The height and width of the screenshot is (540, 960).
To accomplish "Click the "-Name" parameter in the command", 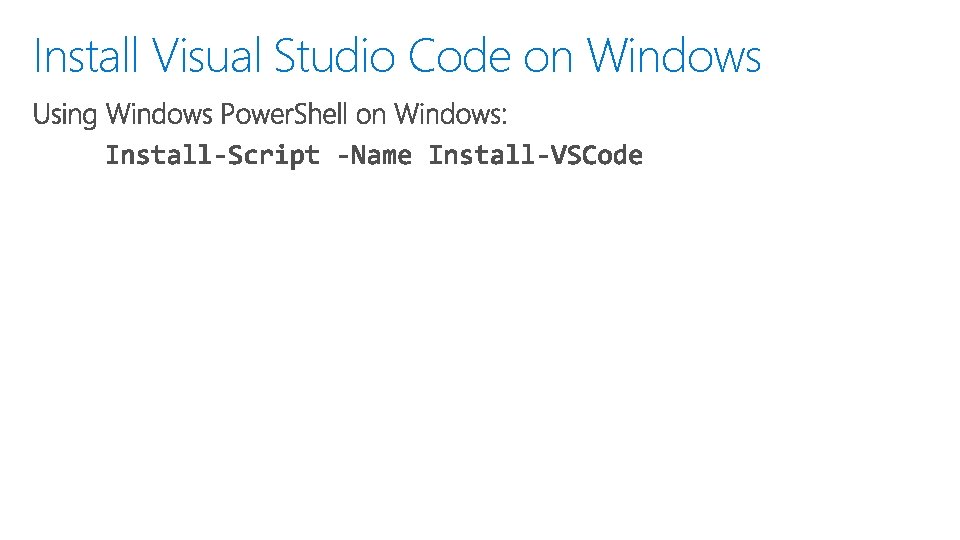I will click(374, 156).
